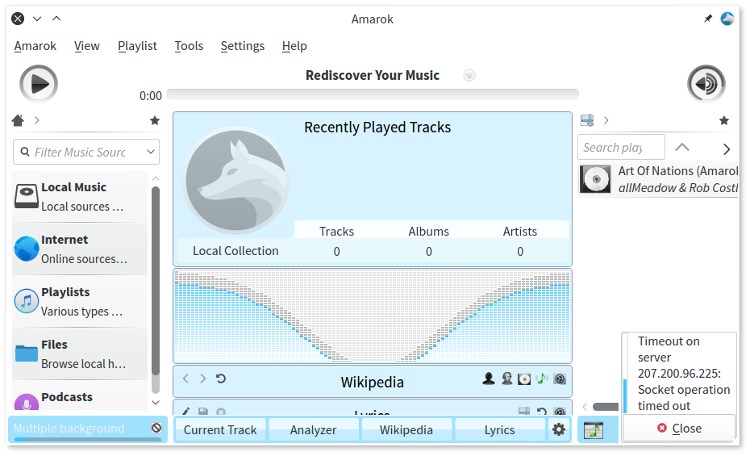Cancel the multiple background tasks
Screen dimensions: 750x456
(x=156, y=428)
